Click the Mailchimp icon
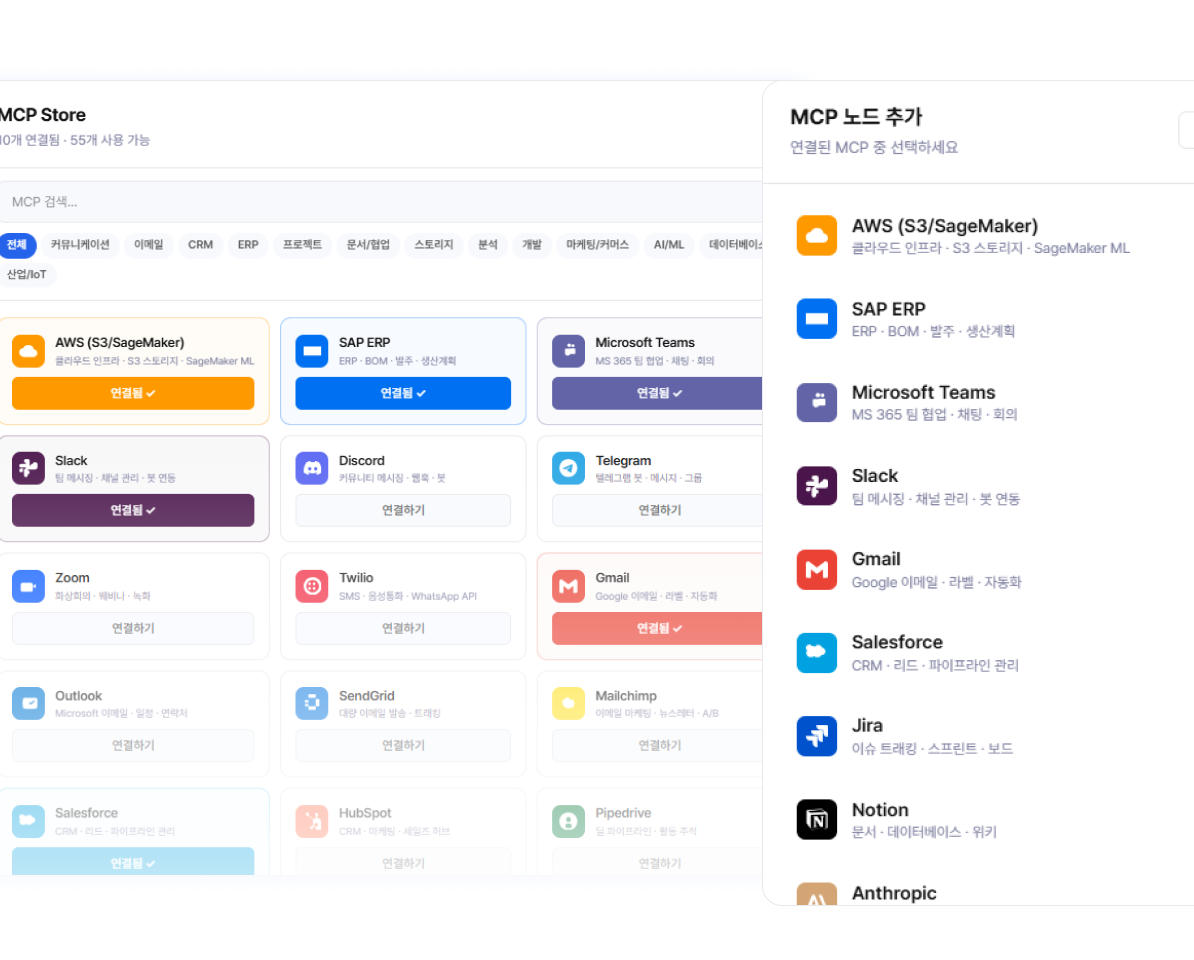 pos(568,703)
